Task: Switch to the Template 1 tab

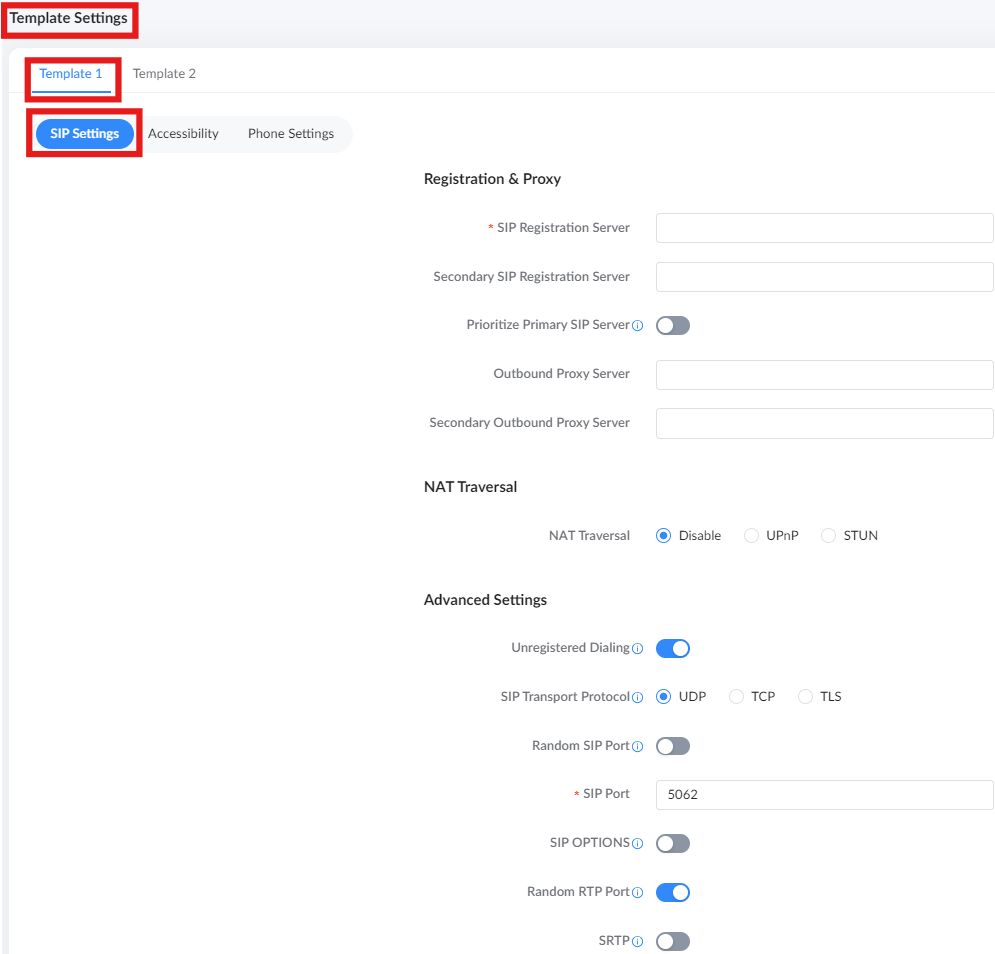Action: tap(70, 74)
